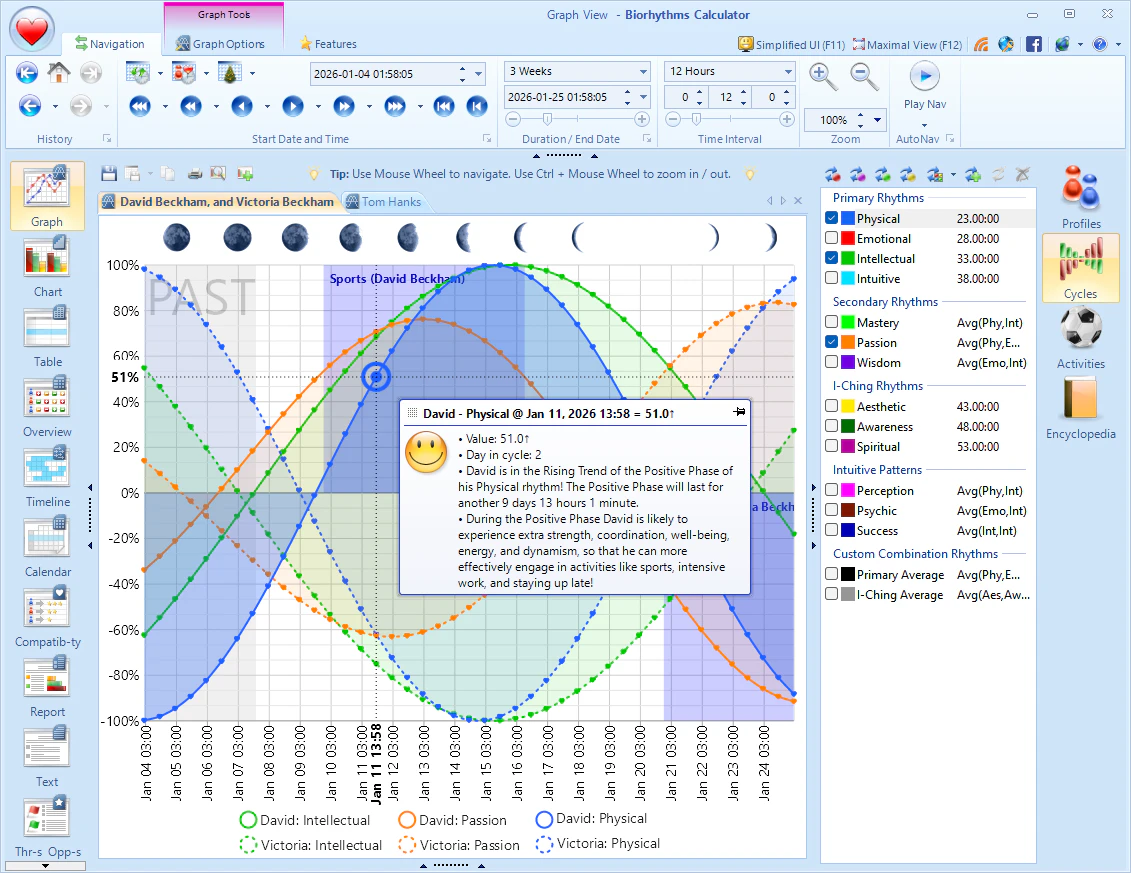Image resolution: width=1131 pixels, height=873 pixels.
Task: Toggle Victoria: Passion legend entry
Action: (459, 845)
